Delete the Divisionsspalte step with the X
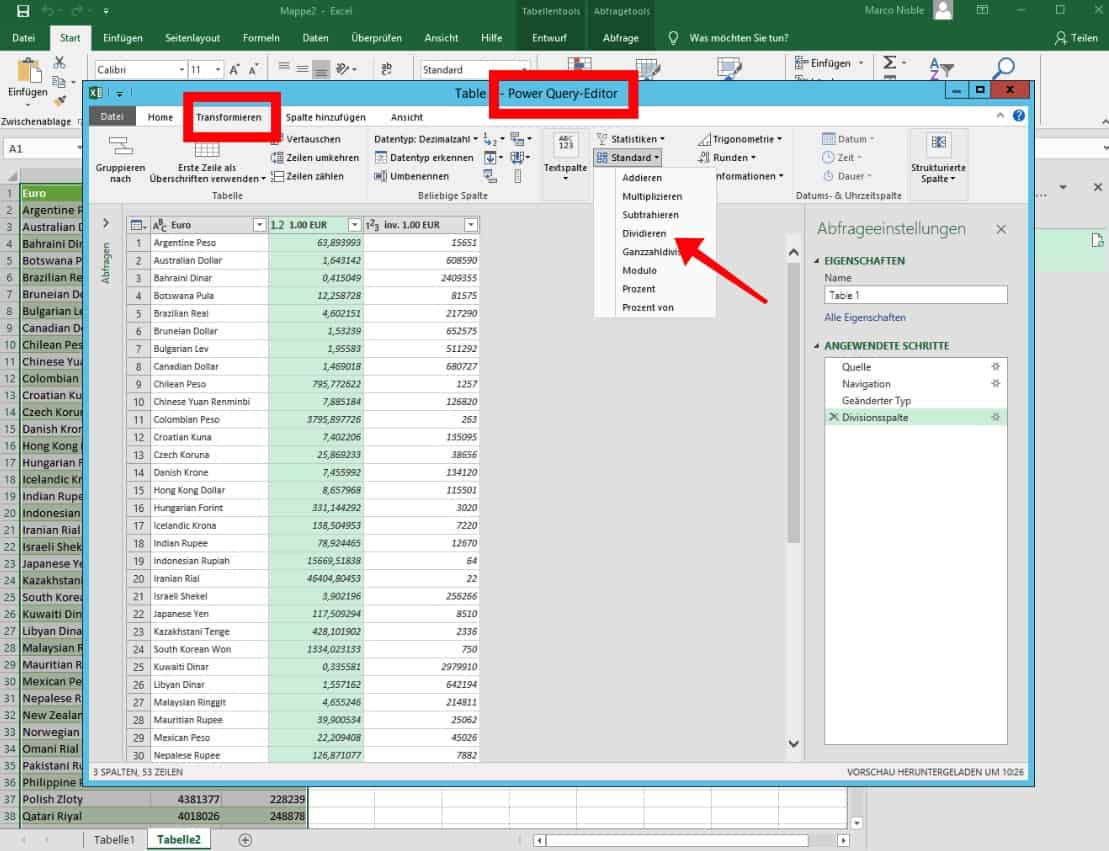Image resolution: width=1109 pixels, height=851 pixels. pos(833,417)
